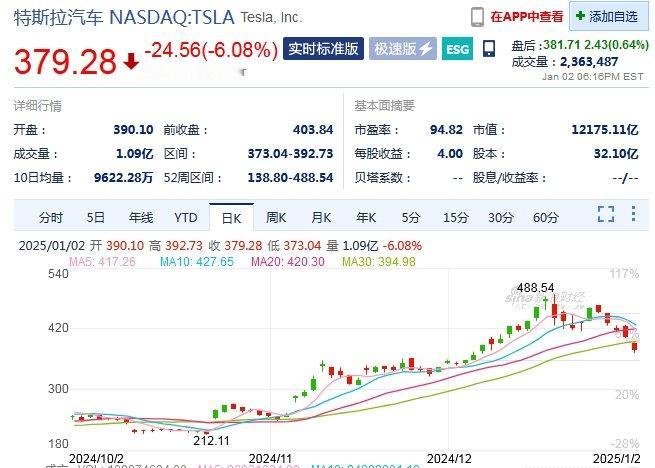Click the 2024/11 date label on axis
This screenshot has width=655, height=468.
pyautogui.click(x=270, y=458)
